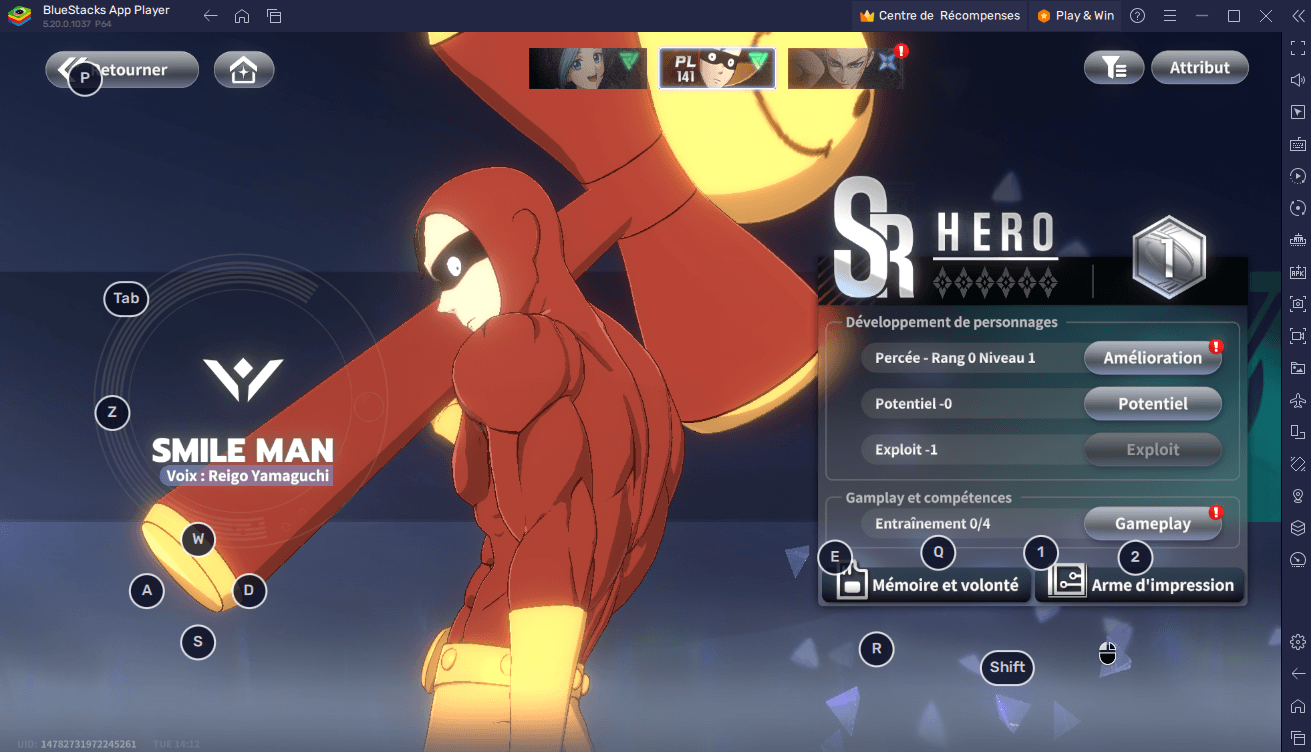
Task: Click the Shift key overlay control
Action: [x=1007, y=667]
